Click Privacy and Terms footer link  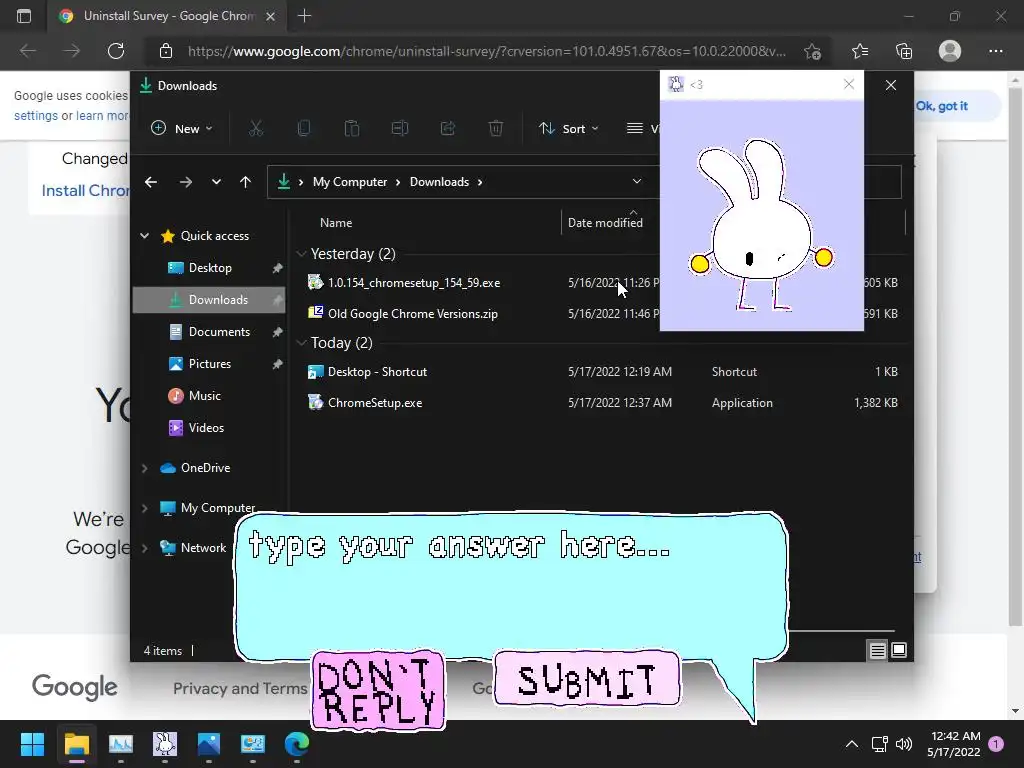pyautogui.click(x=240, y=688)
